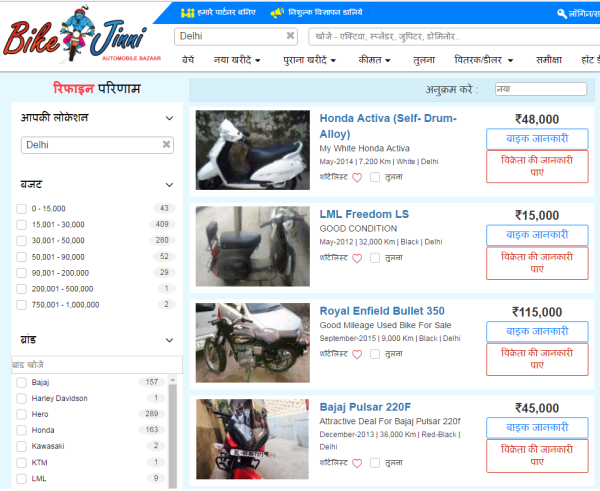
Task: Check the 0 - 15,000 budget filter
Action: pos(22,209)
